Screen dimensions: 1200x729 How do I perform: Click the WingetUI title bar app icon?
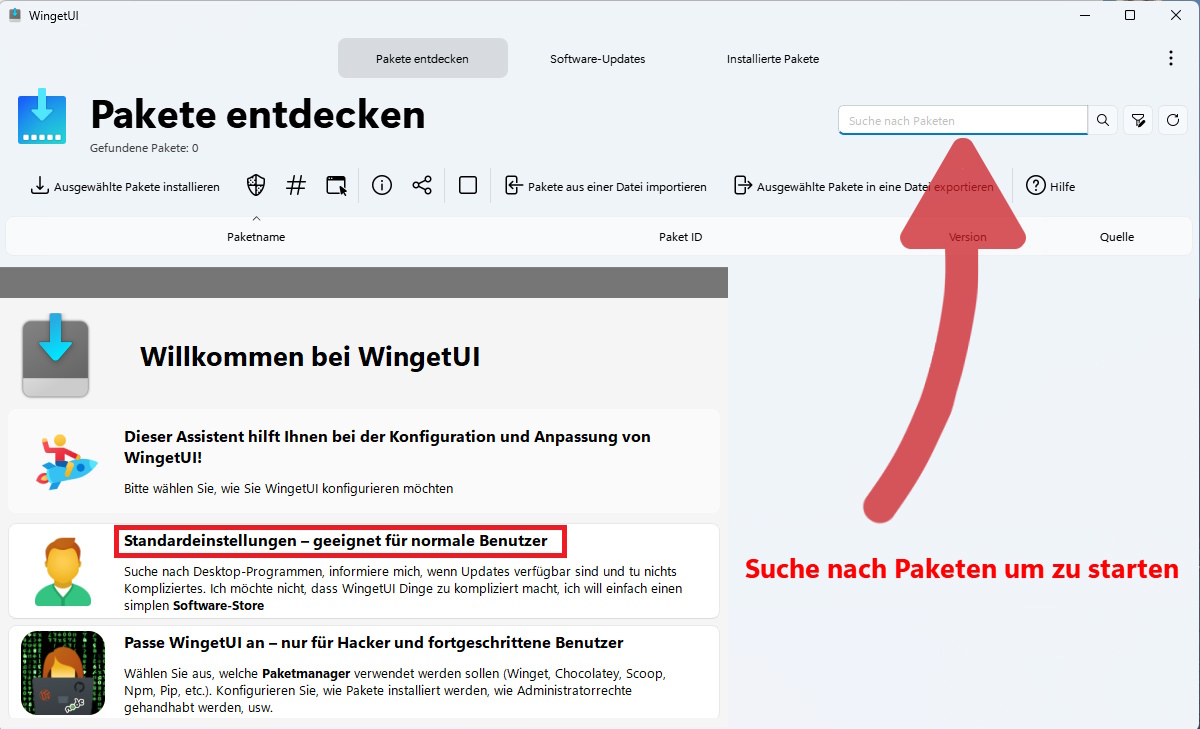coord(15,15)
